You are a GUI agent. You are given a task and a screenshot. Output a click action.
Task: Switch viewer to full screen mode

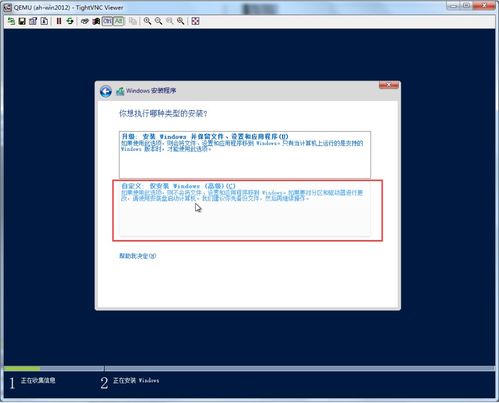(195, 21)
